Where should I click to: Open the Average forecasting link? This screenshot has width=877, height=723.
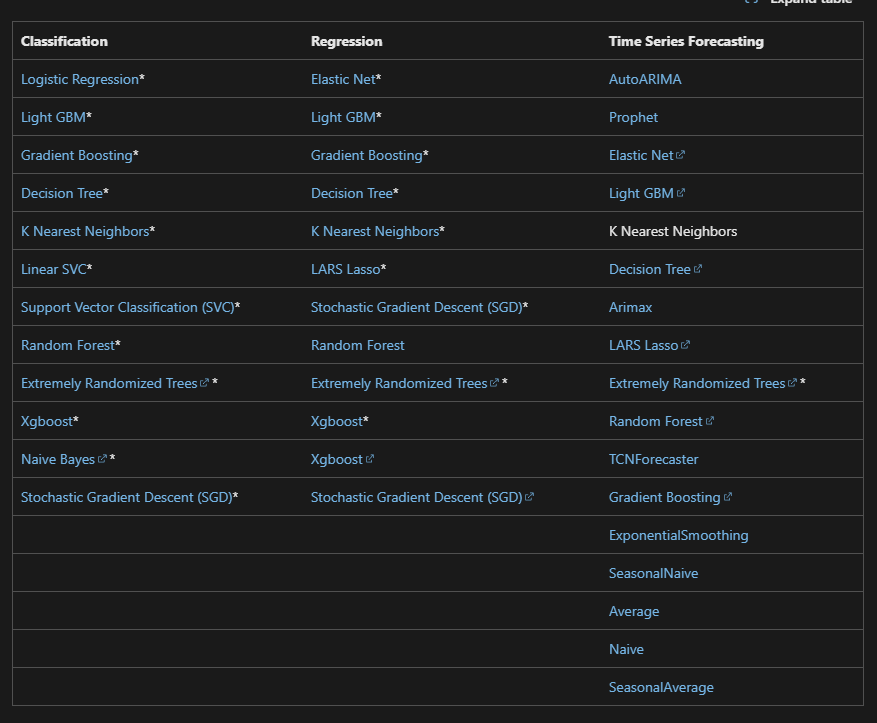(x=634, y=612)
